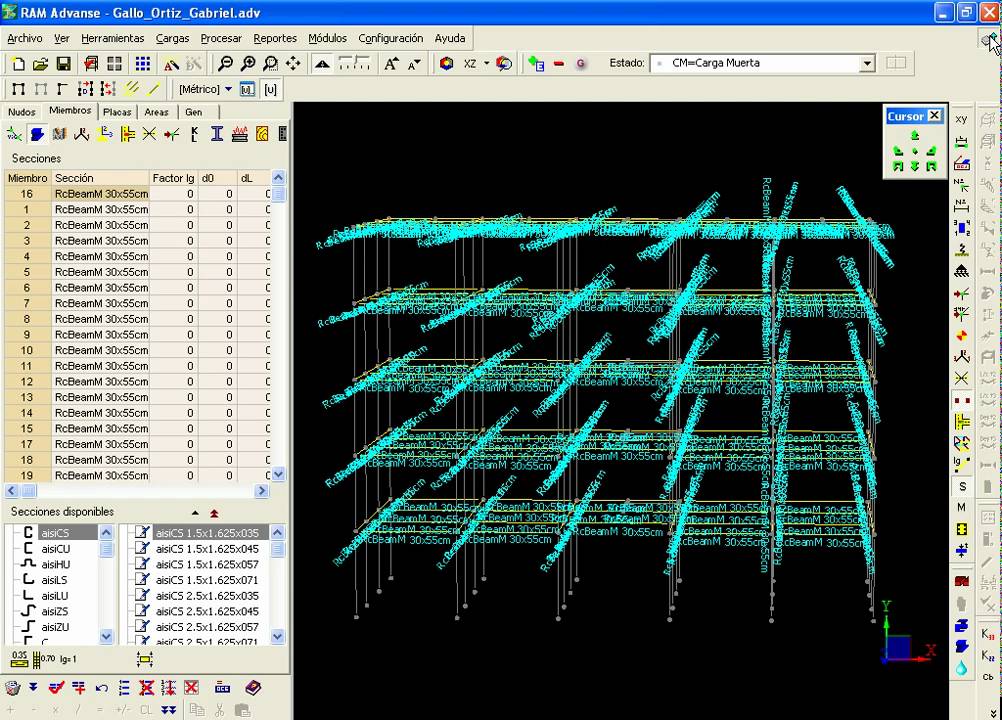Click the Sección column header
Image resolution: width=1002 pixels, height=720 pixels.
pos(101,178)
